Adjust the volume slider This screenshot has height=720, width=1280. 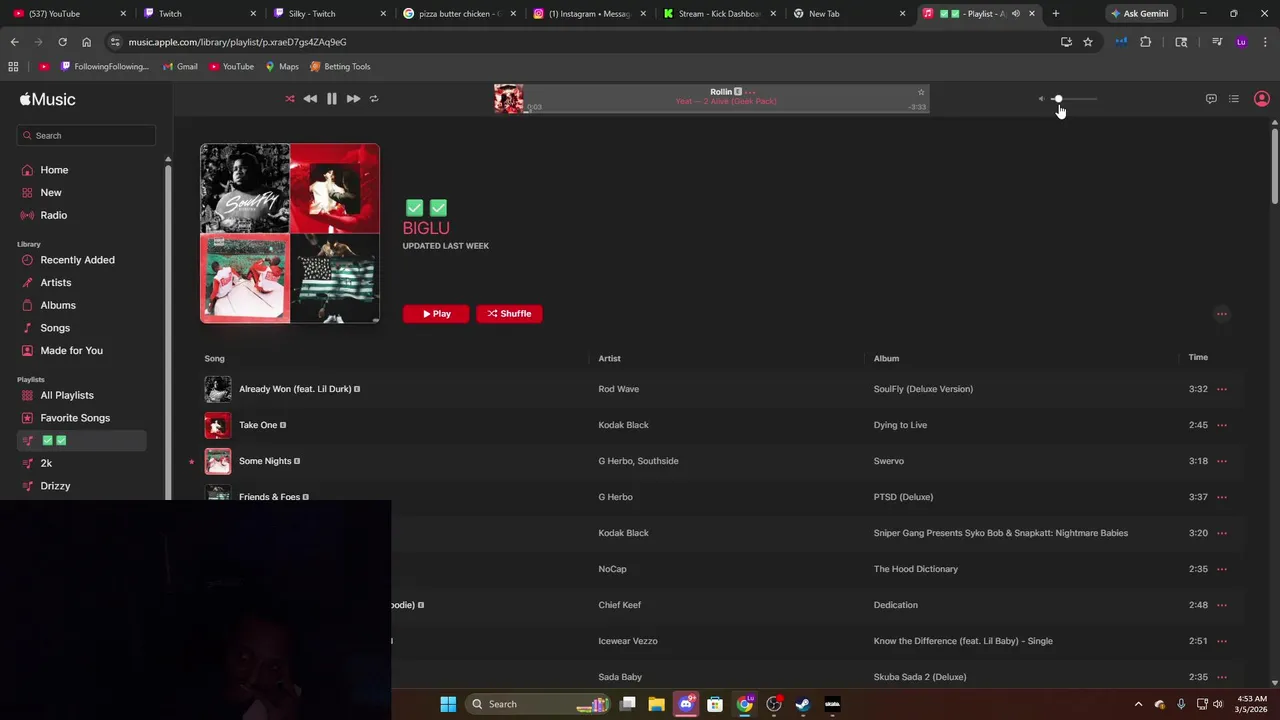[x=1074, y=99]
